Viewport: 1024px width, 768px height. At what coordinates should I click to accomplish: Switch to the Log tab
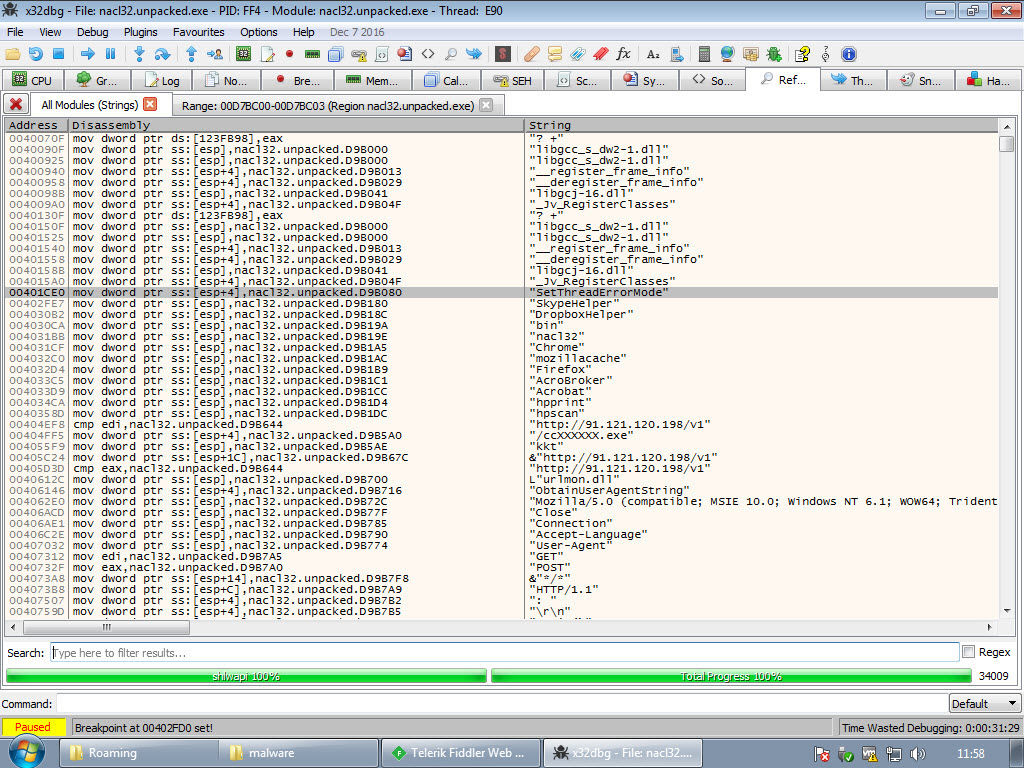coord(162,81)
